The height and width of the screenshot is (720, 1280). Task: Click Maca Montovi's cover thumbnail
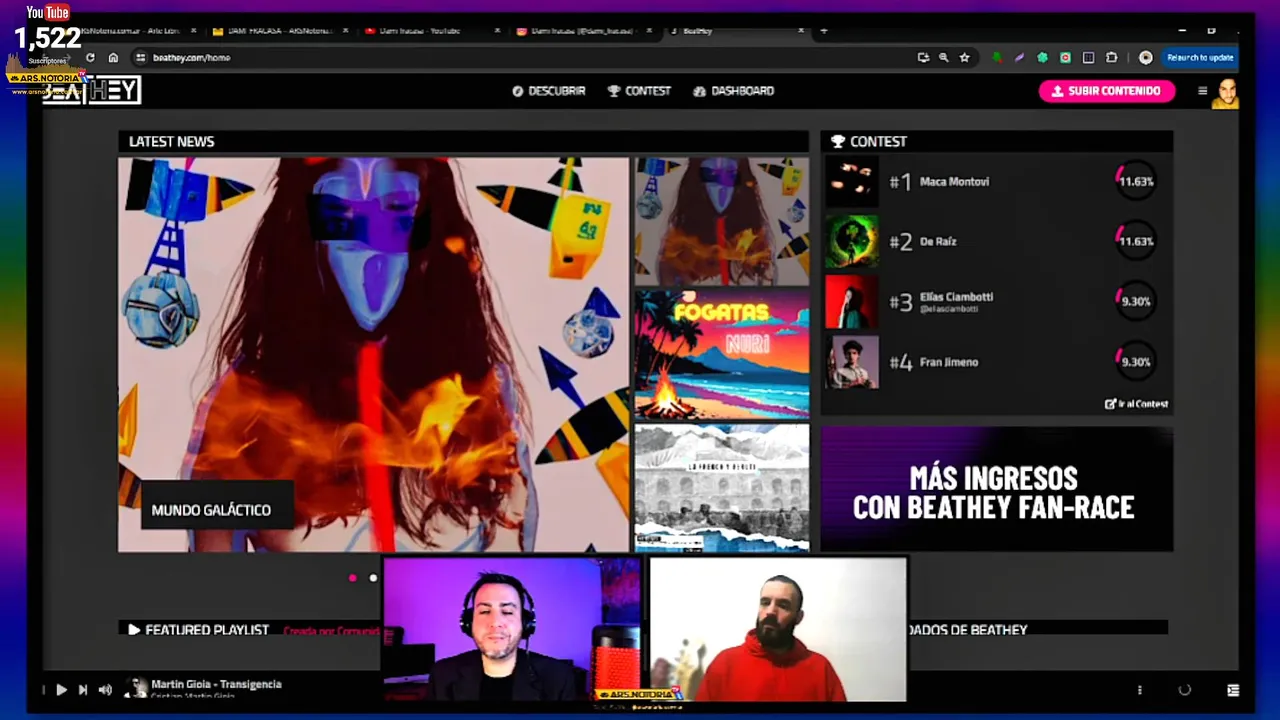pyautogui.click(x=851, y=182)
